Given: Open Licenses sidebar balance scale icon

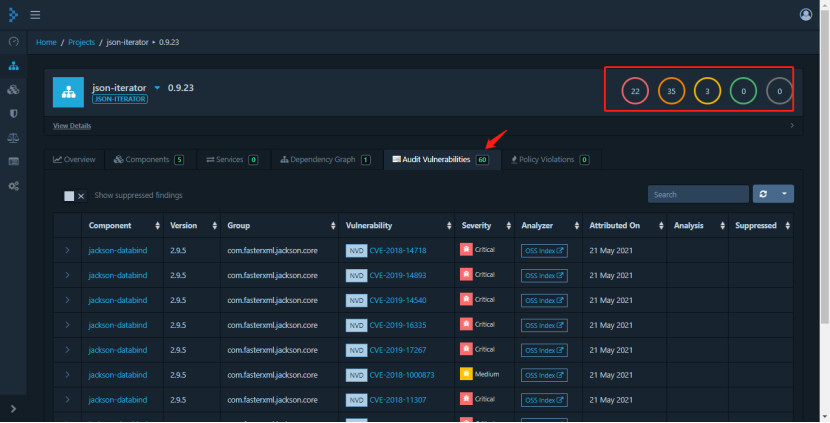Looking at the screenshot, I should point(14,138).
